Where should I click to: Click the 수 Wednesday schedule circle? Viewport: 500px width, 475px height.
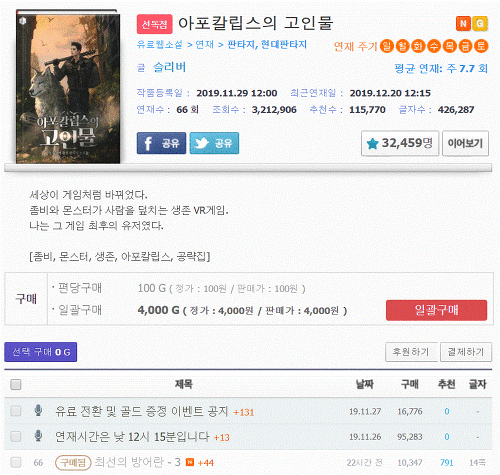tap(434, 46)
